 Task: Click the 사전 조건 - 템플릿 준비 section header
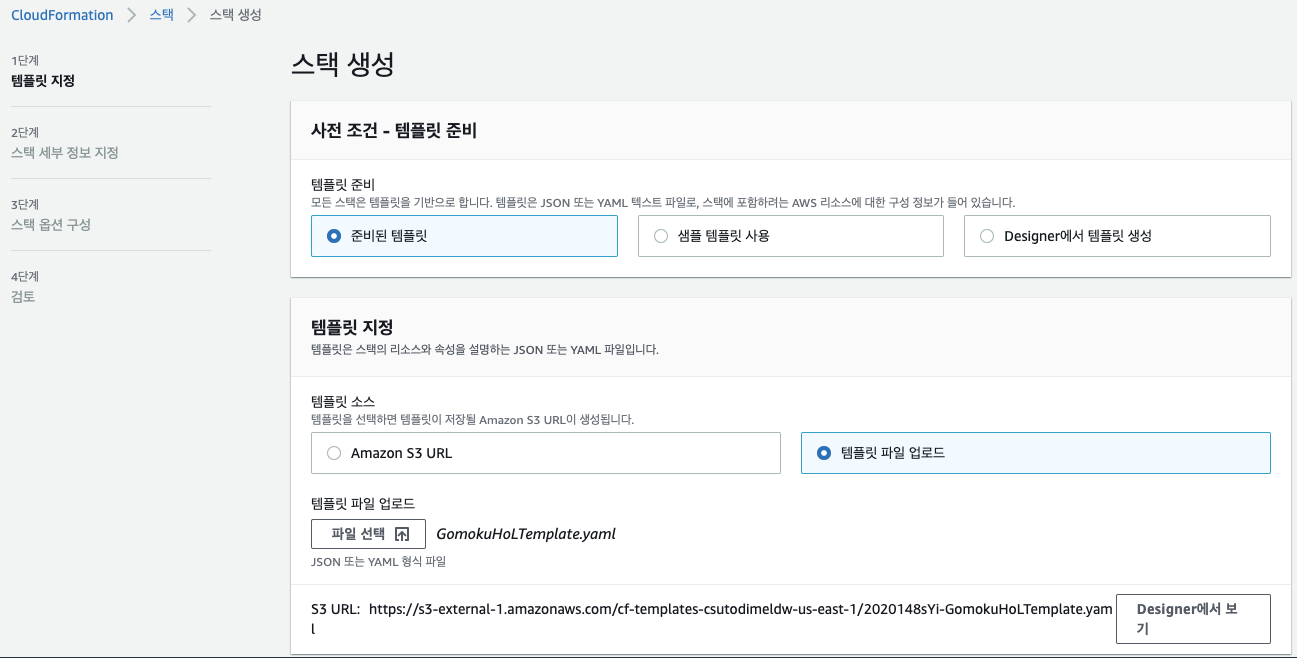[x=394, y=130]
